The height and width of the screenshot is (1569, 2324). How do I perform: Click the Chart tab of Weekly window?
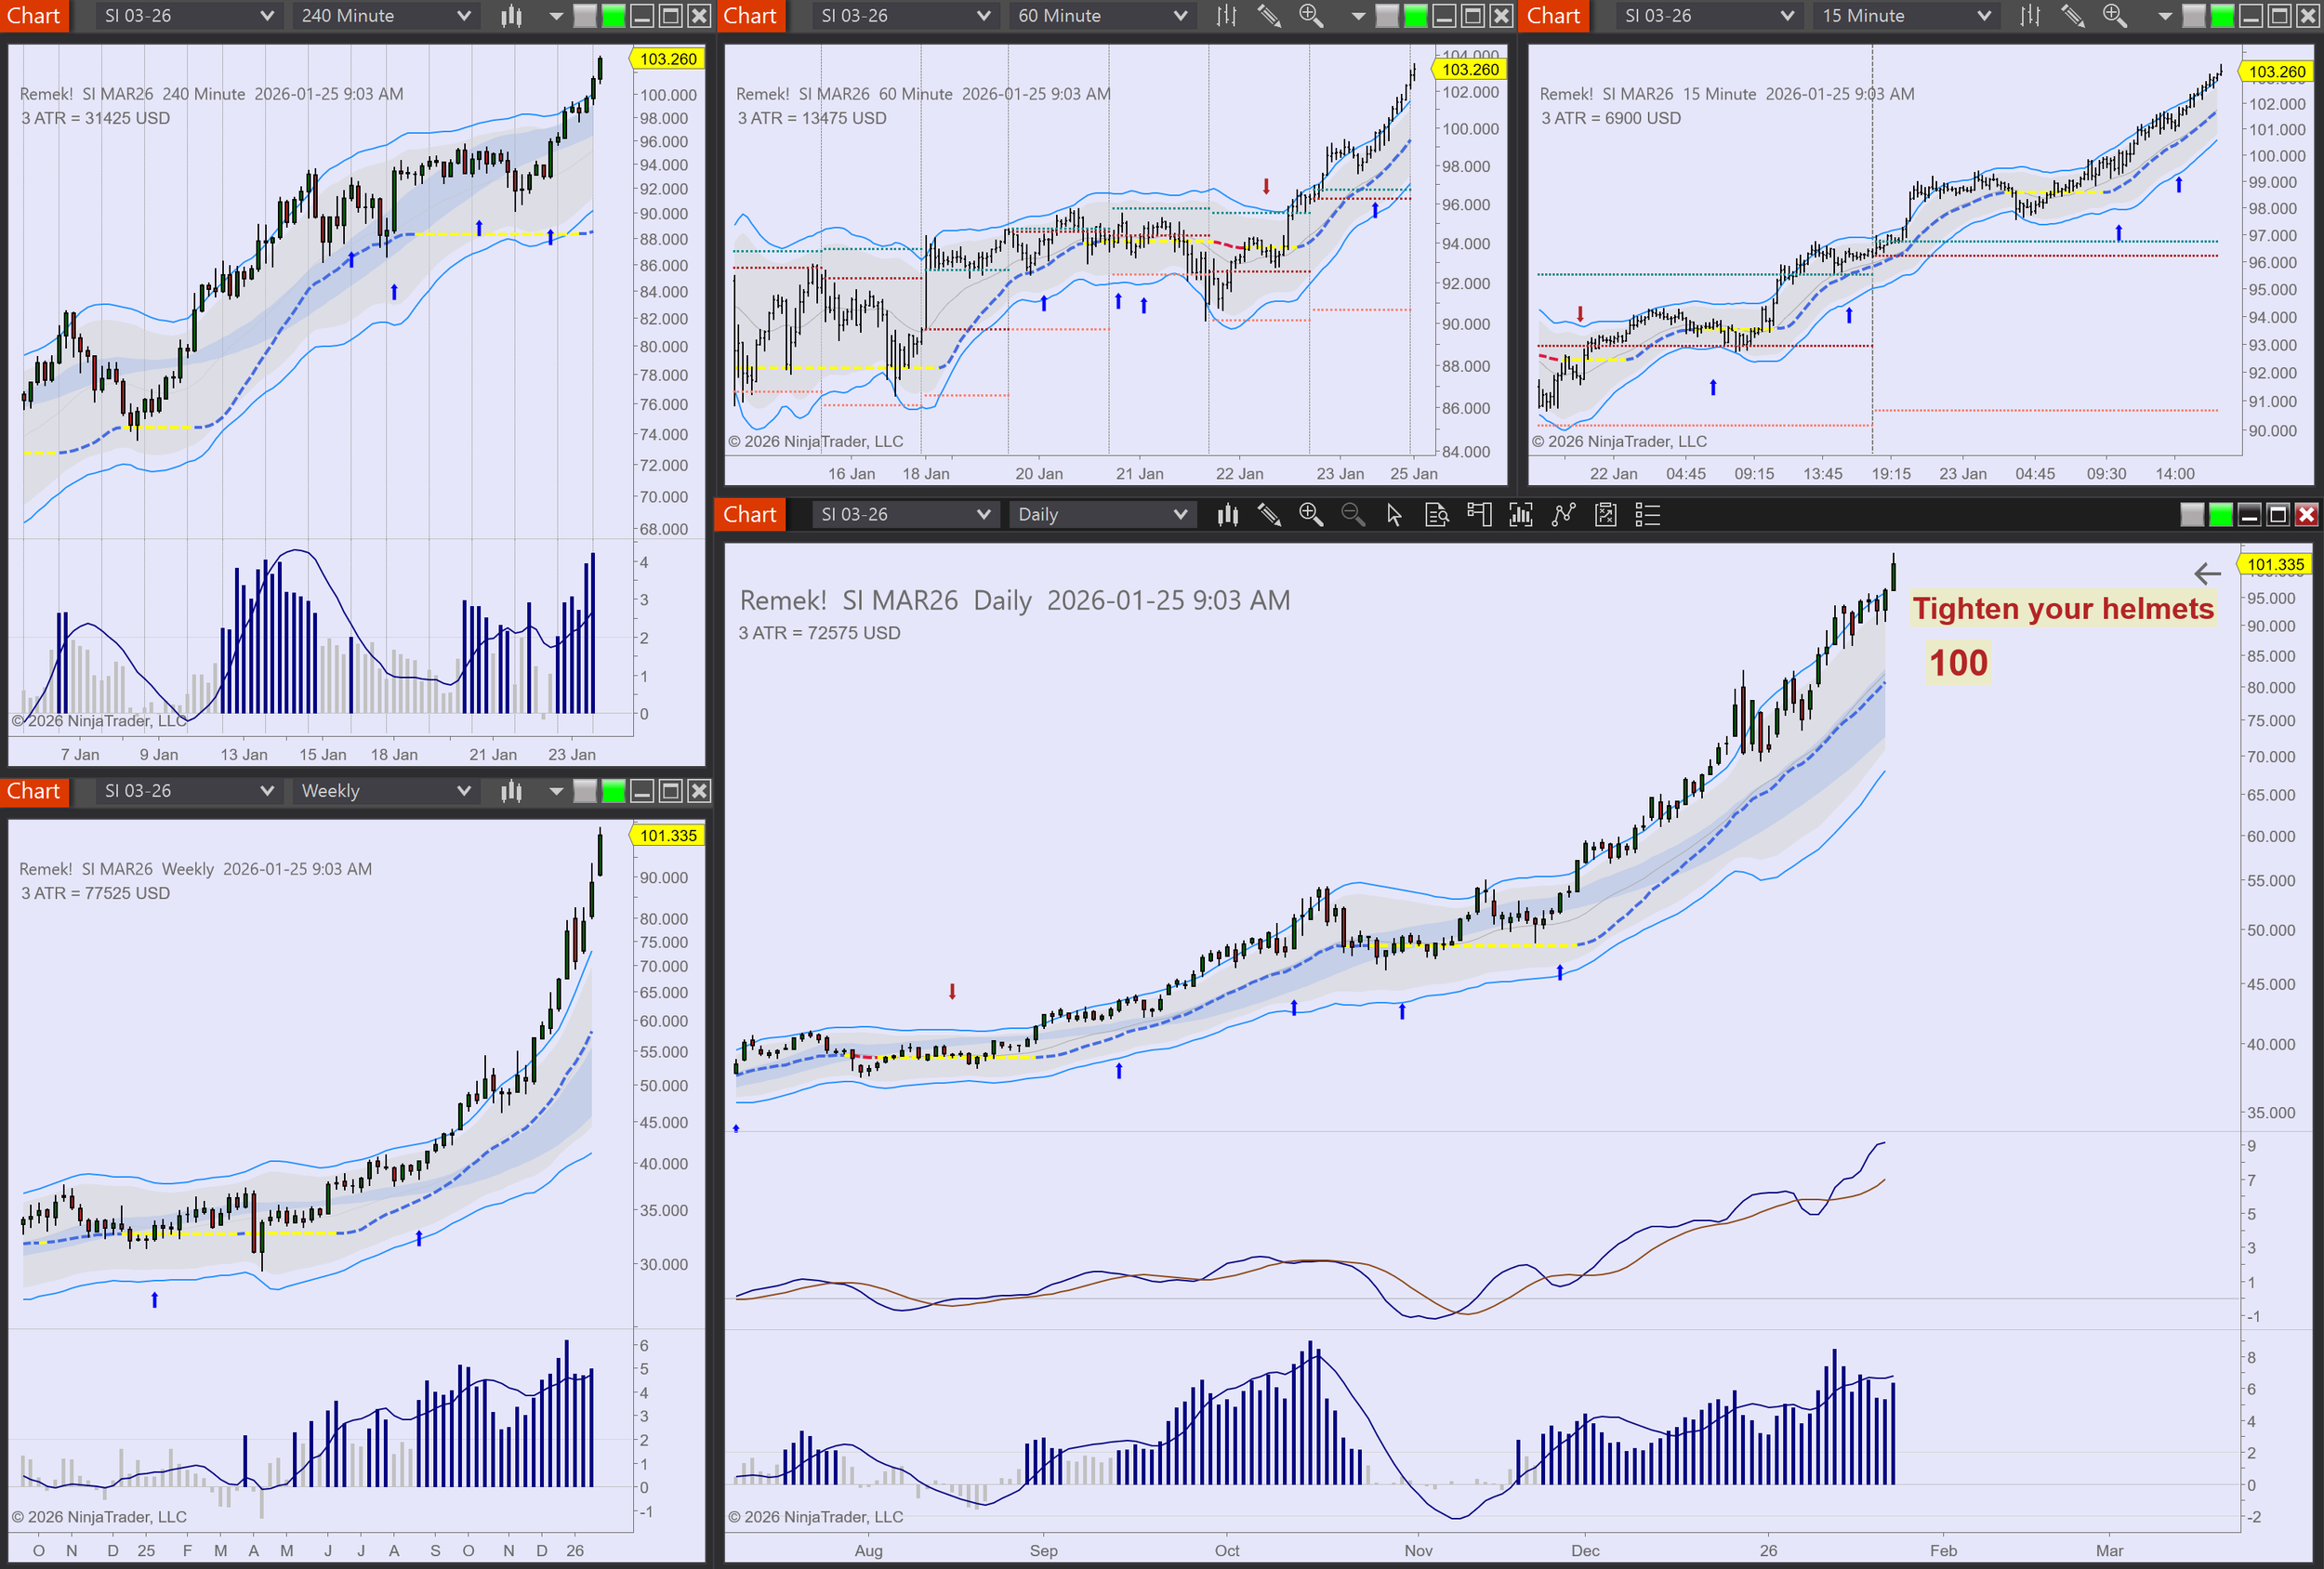(x=34, y=790)
